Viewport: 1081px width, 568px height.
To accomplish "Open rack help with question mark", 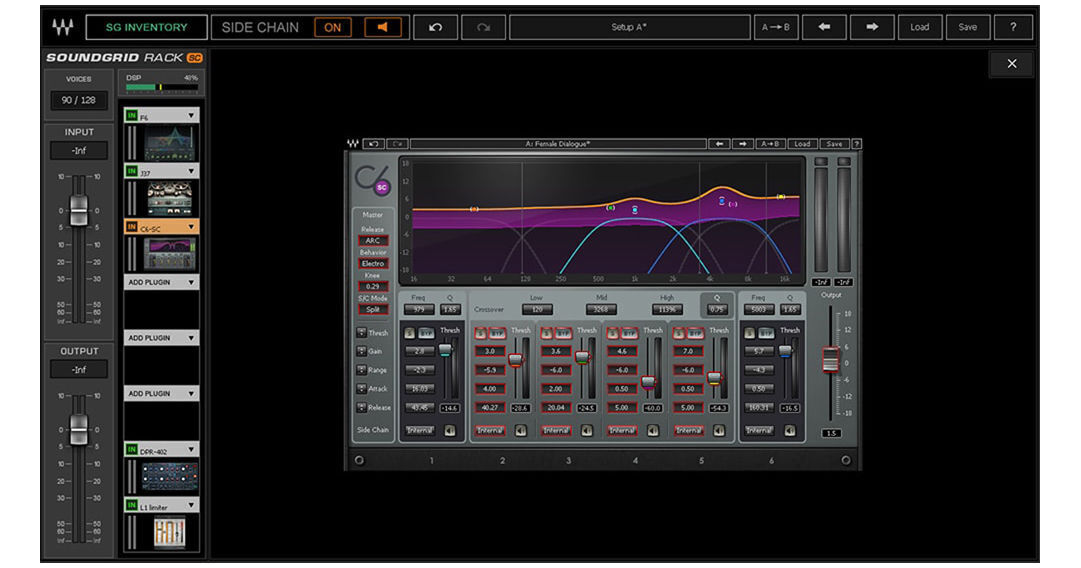I will click(x=1013, y=28).
